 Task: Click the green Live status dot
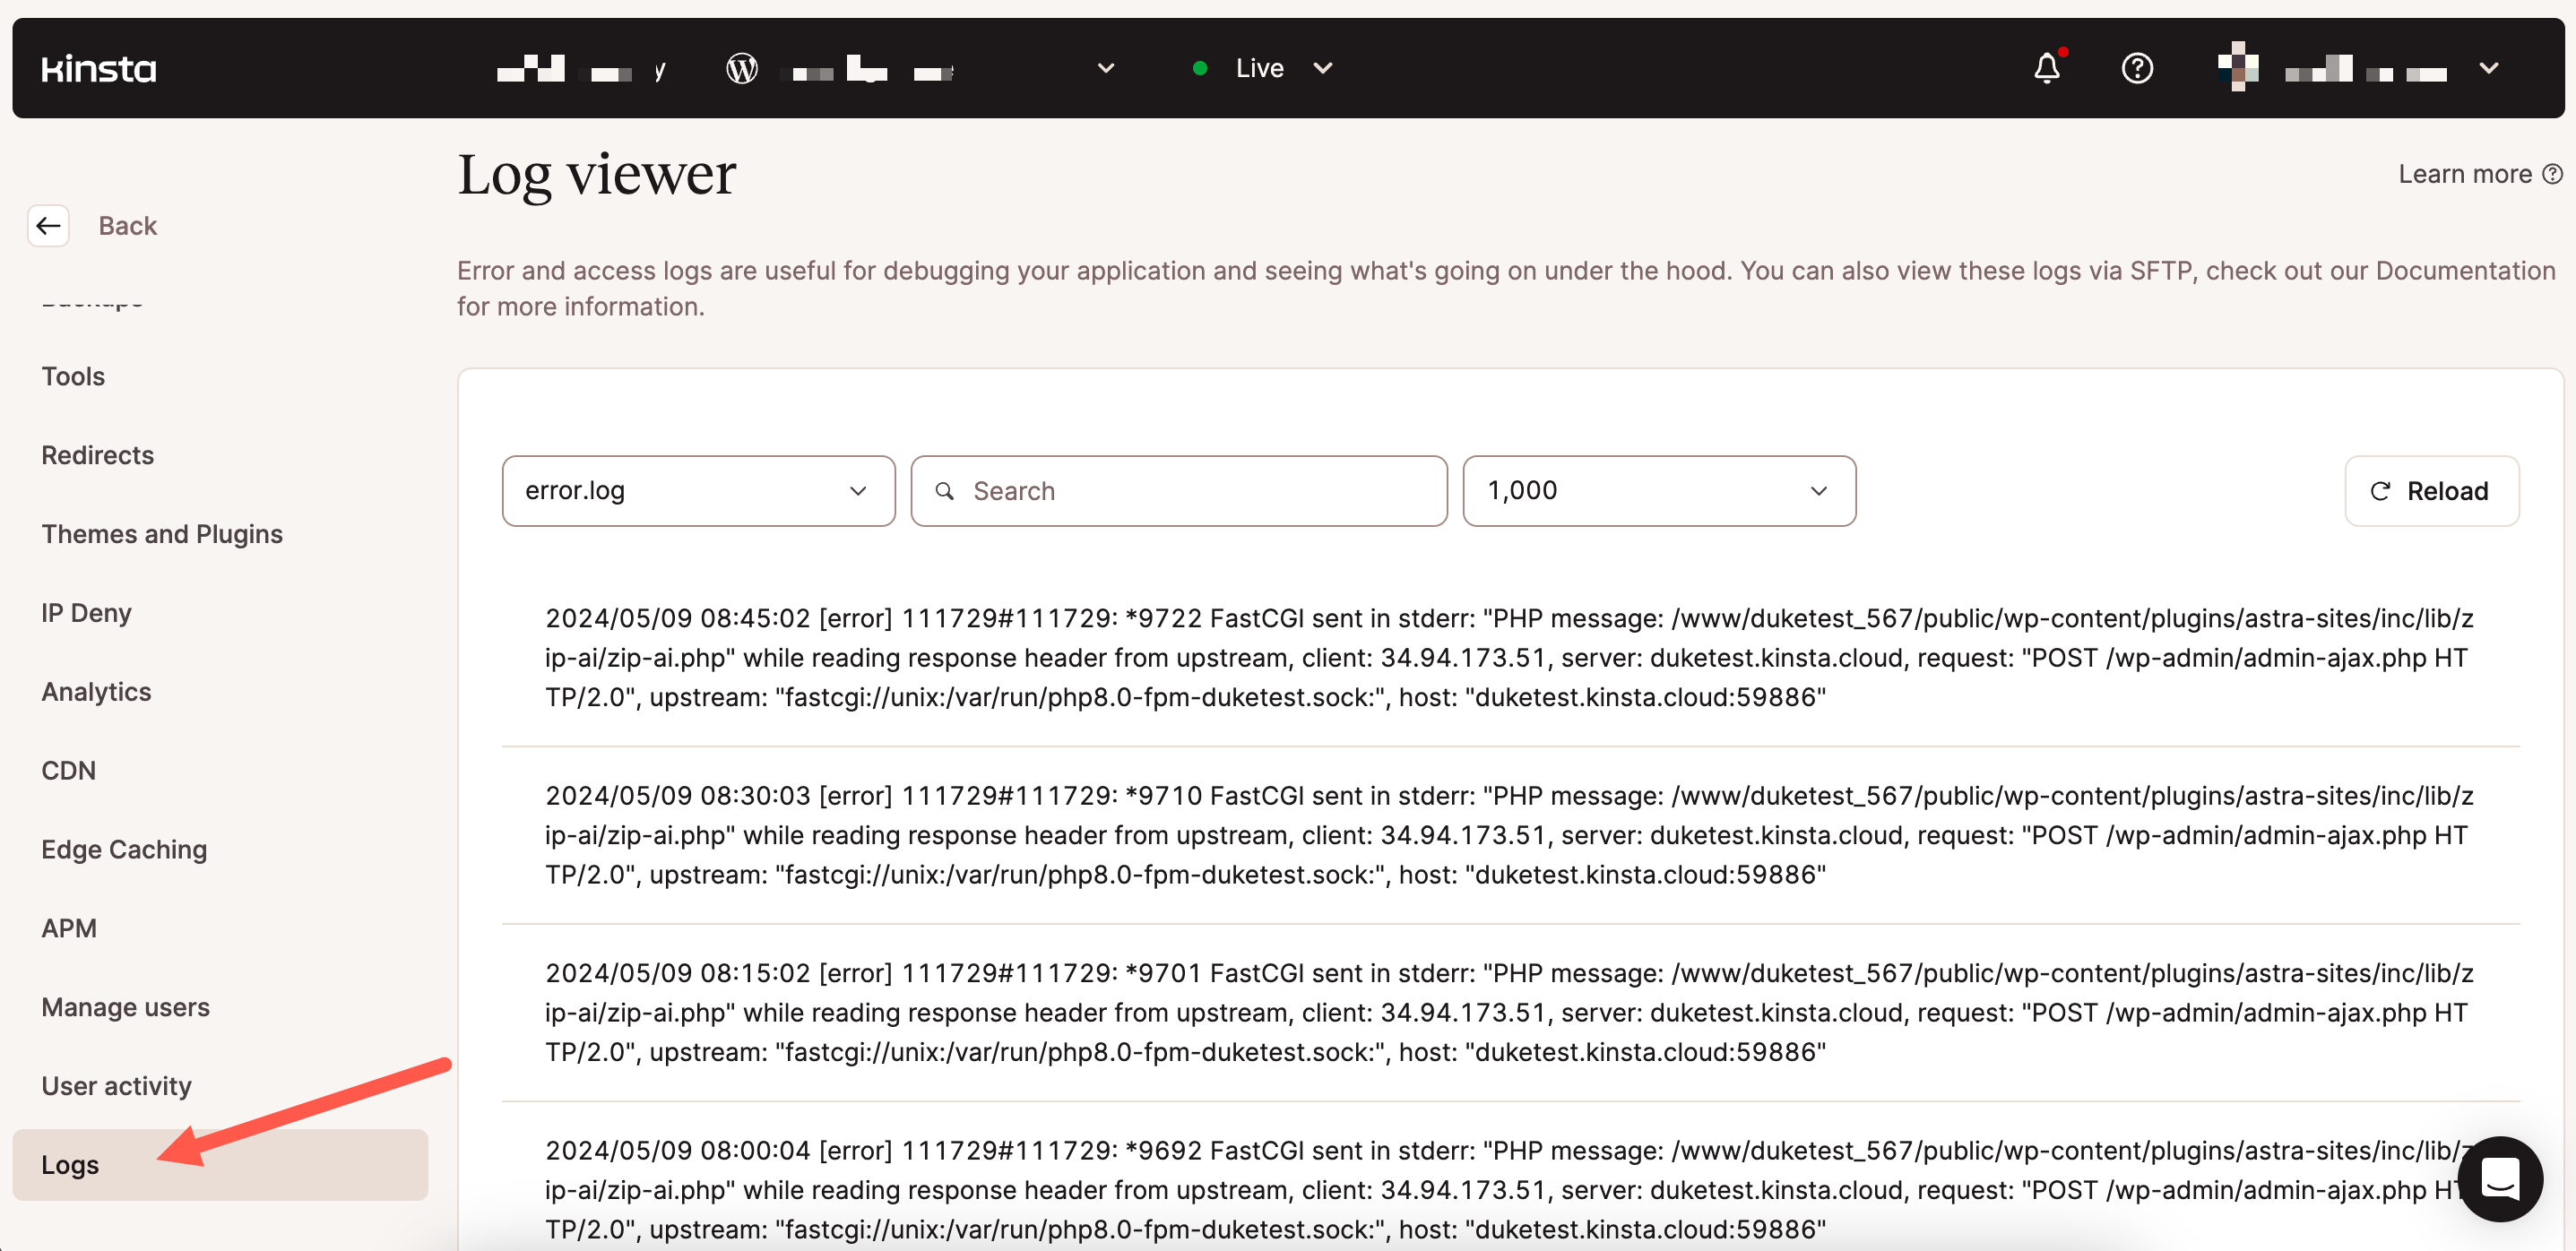[1200, 68]
